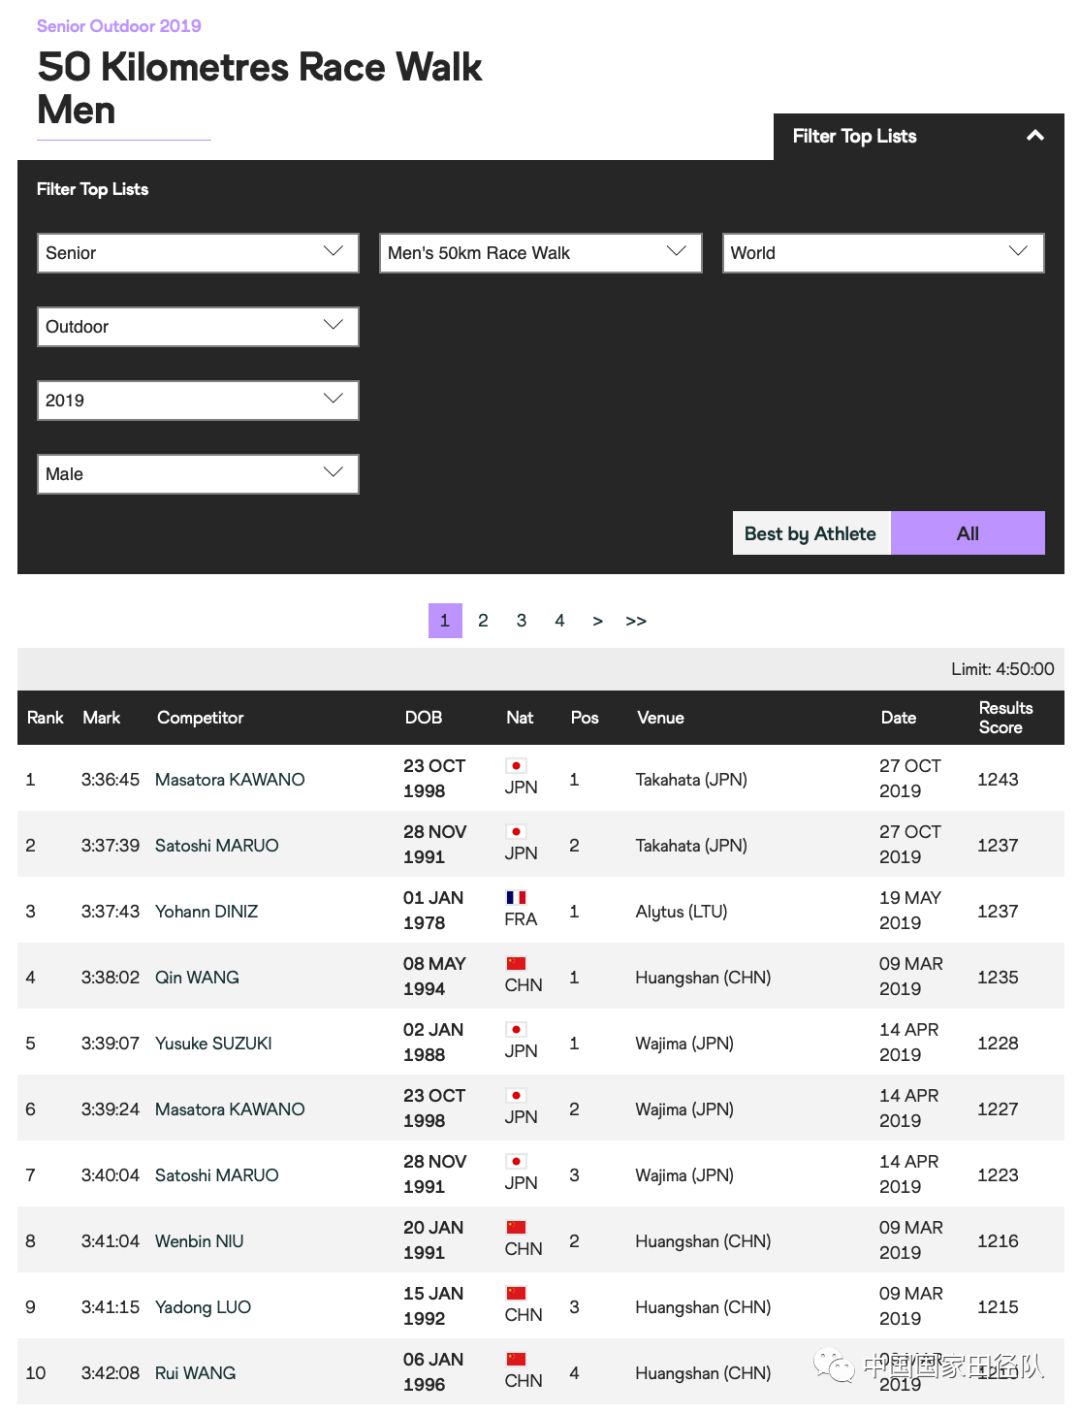Screen dimensions: 1080x1414
Task: Click the Date column header
Action: point(898,717)
